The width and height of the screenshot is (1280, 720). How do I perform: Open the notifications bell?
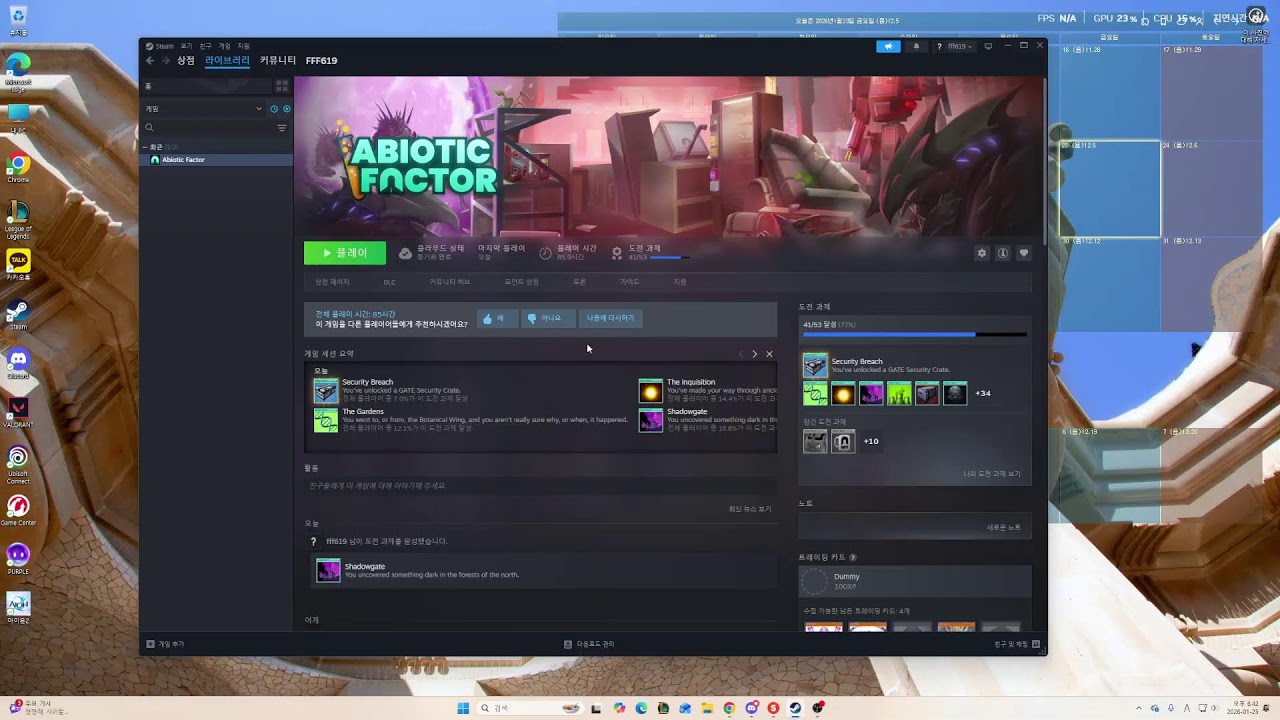point(916,46)
